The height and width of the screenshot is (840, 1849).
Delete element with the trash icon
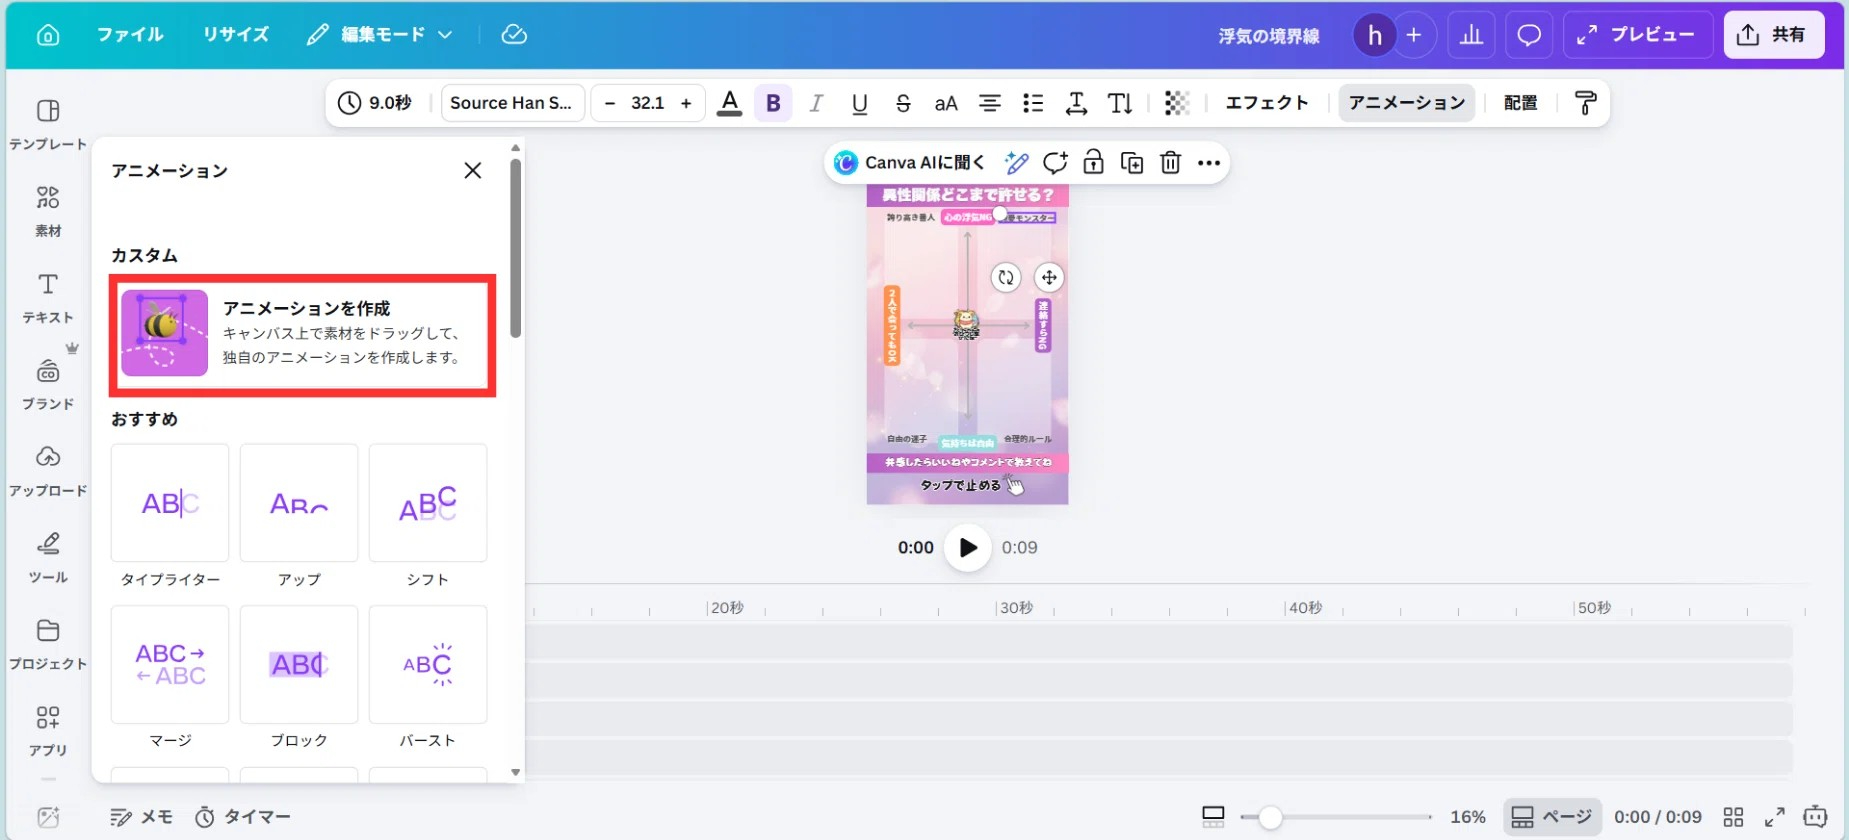tap(1170, 163)
